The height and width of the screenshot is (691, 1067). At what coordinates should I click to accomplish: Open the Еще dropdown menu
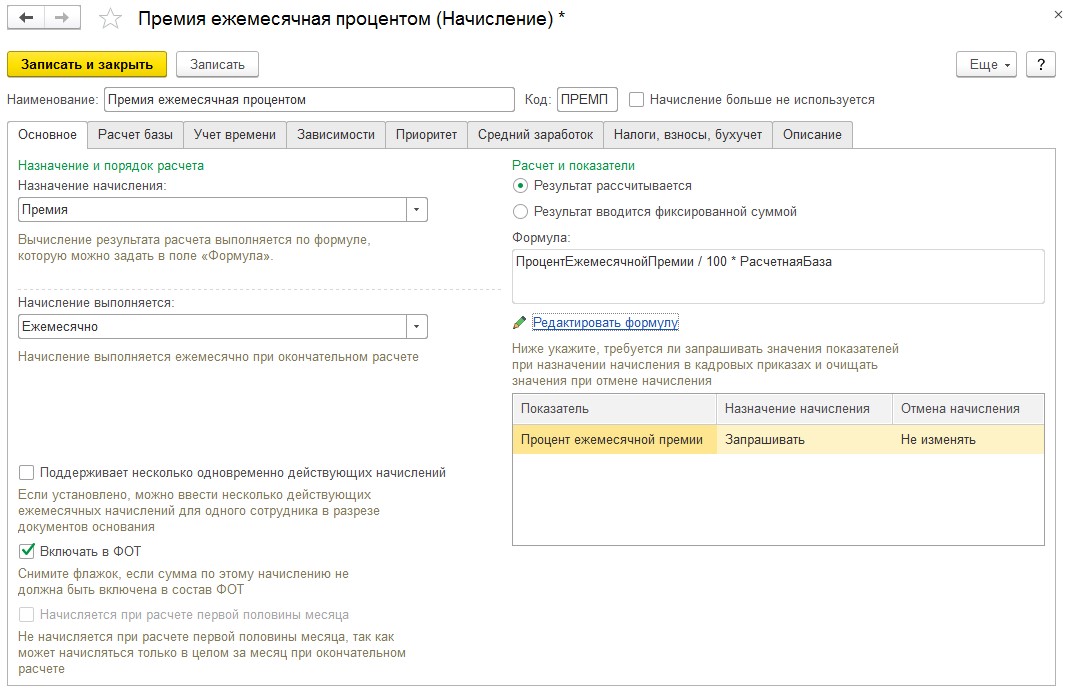(x=986, y=65)
